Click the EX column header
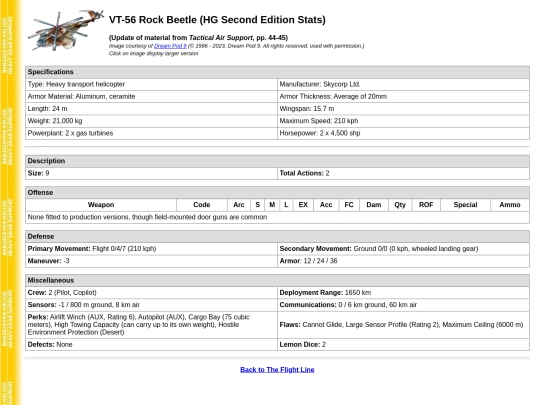 (303, 205)
